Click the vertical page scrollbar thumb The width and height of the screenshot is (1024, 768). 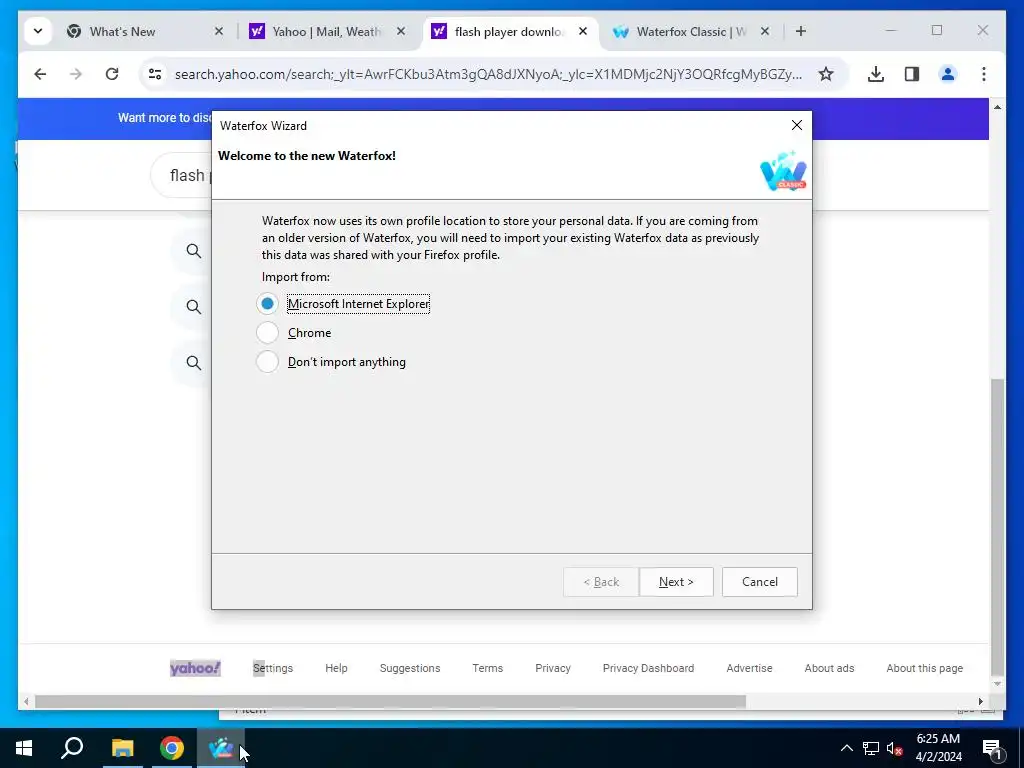click(997, 526)
